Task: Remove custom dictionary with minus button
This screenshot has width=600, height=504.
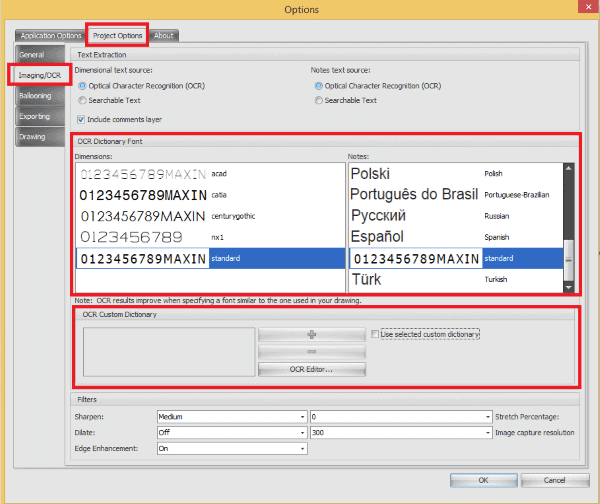Action: [312, 352]
